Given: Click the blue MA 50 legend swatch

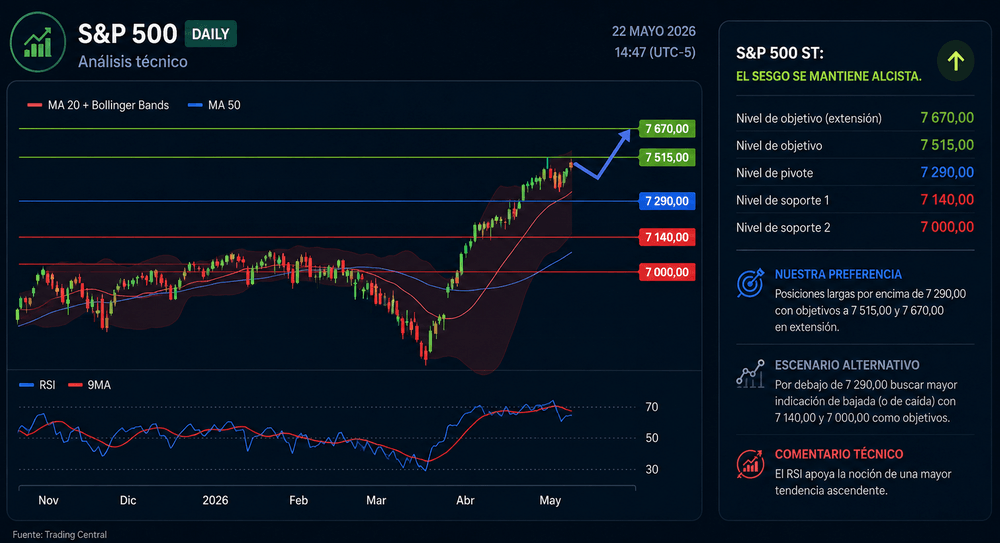Looking at the screenshot, I should click(x=195, y=105).
